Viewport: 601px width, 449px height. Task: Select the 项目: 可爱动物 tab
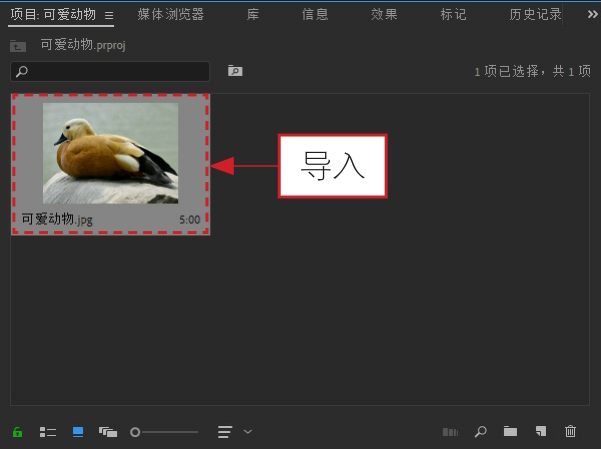[x=53, y=15]
